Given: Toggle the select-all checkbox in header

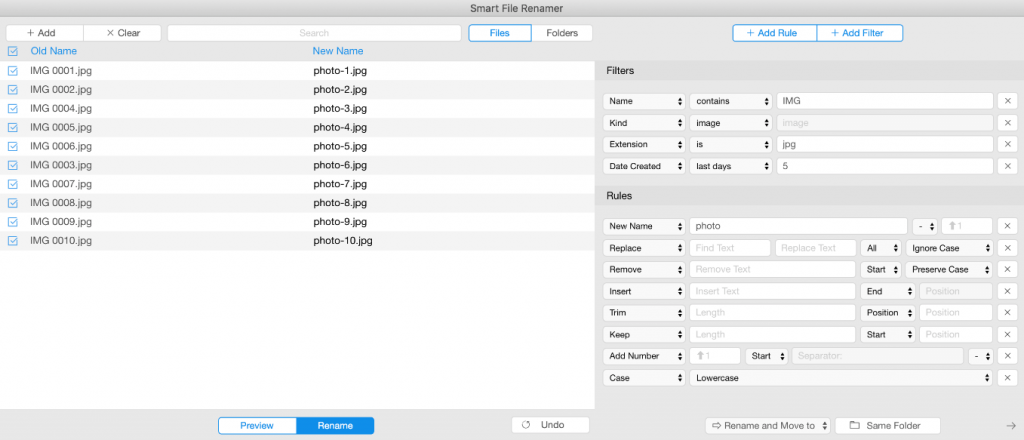Looking at the screenshot, I should coord(12,51).
